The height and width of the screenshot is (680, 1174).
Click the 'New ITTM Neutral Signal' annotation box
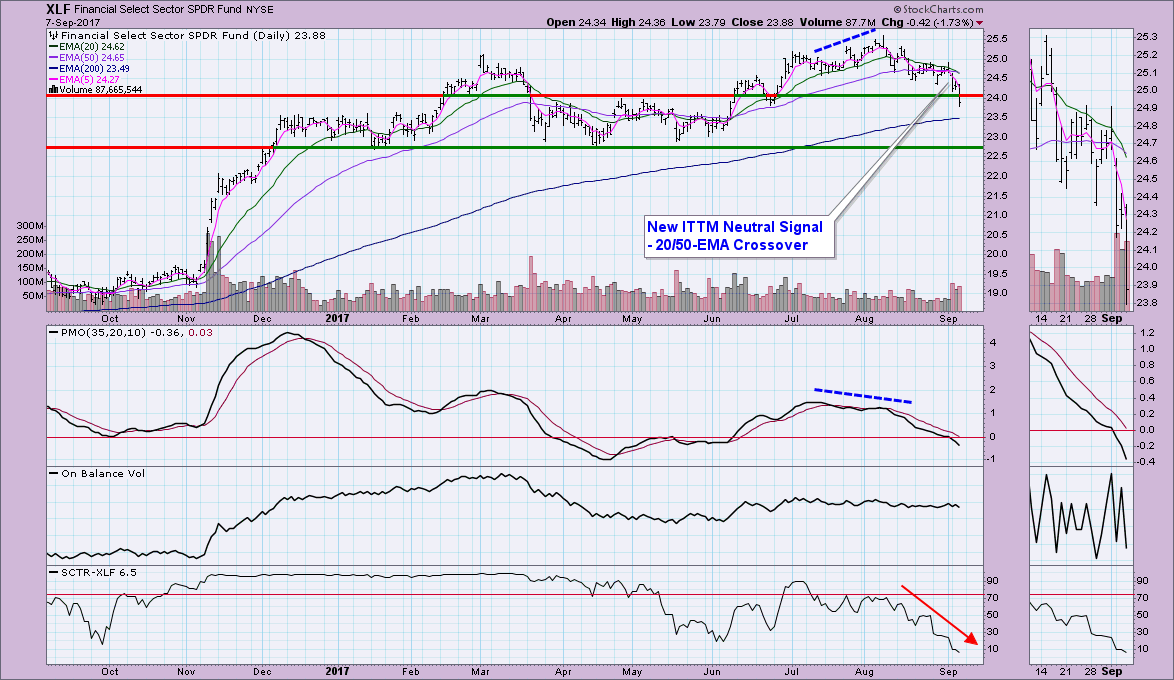[x=739, y=237]
